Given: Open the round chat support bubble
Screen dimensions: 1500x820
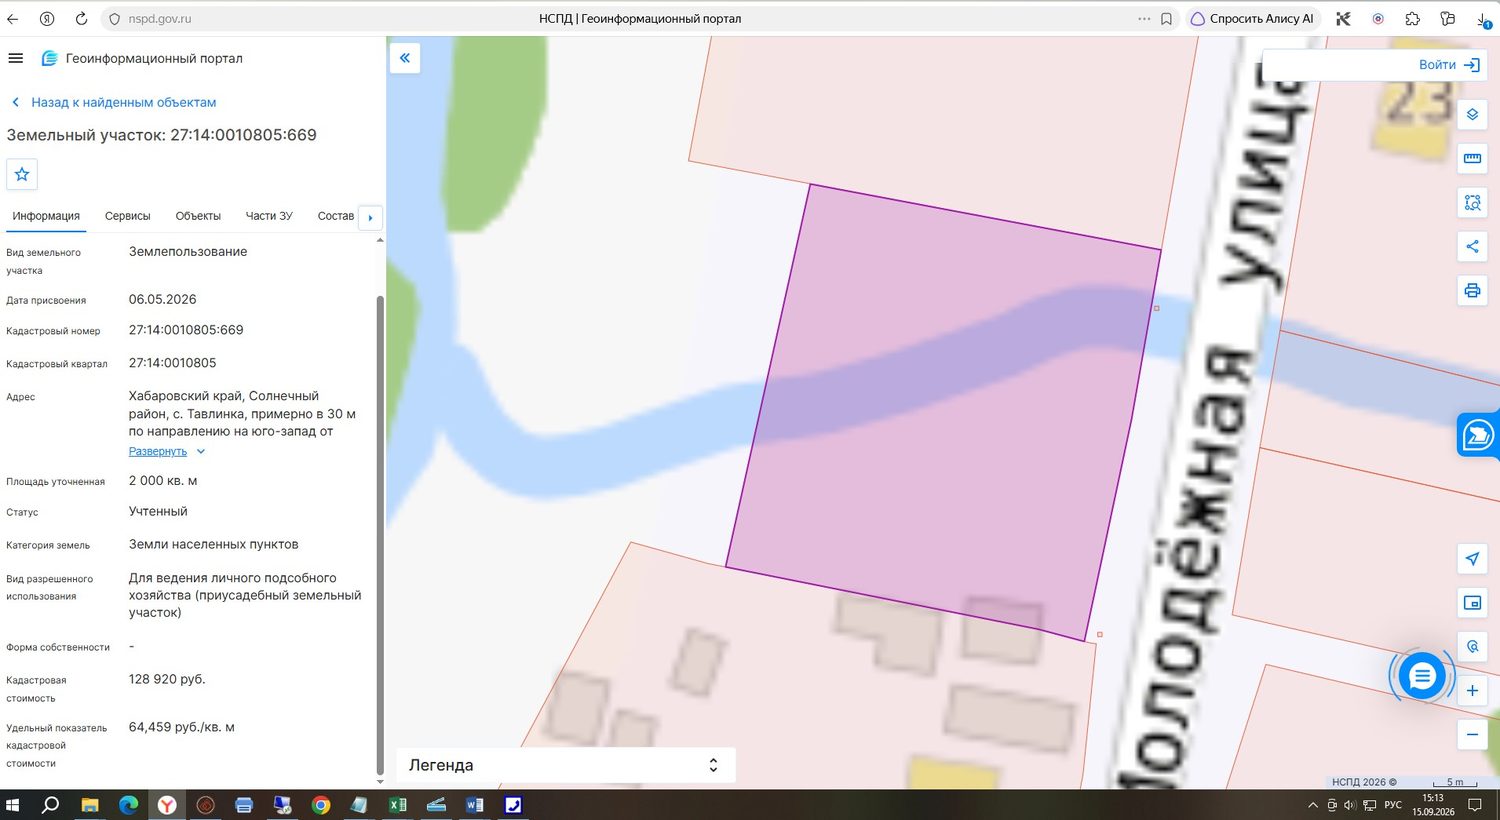Looking at the screenshot, I should [1421, 677].
